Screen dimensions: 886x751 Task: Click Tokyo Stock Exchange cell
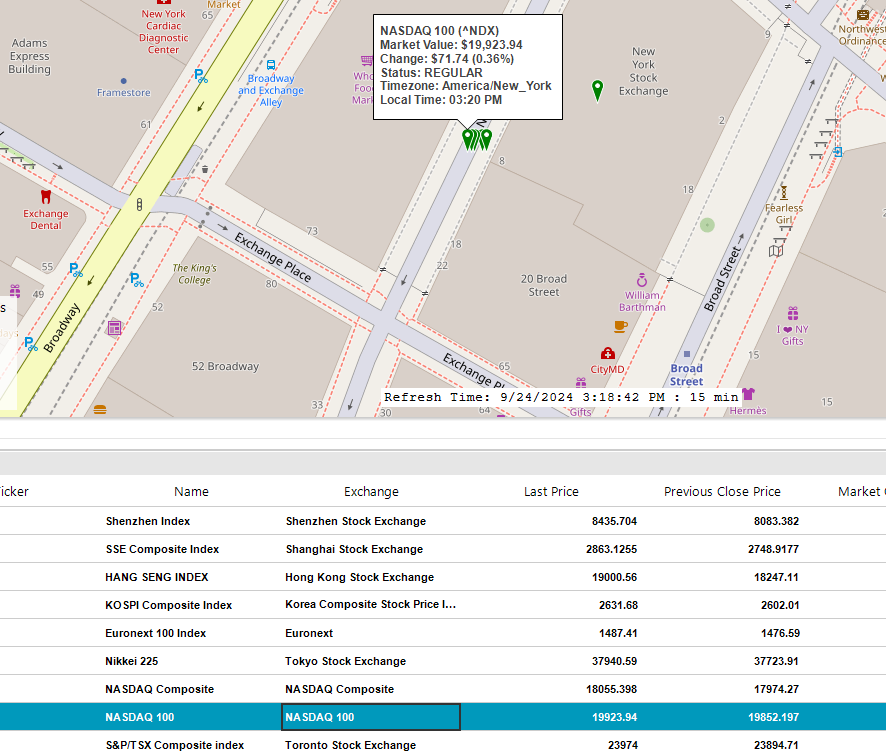pos(345,661)
